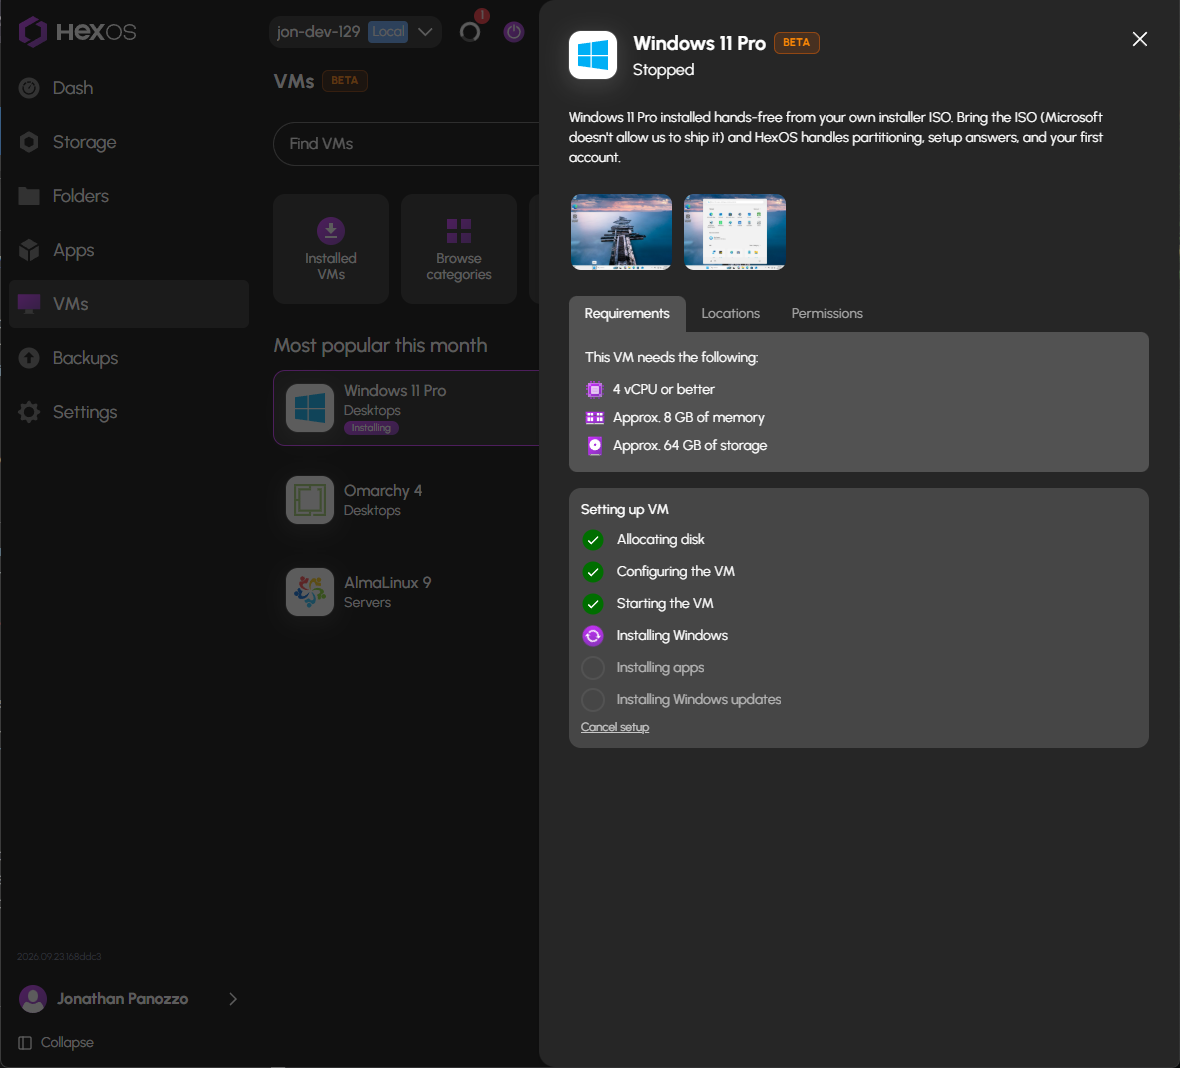This screenshot has height=1068, width=1180.
Task: Select the AlmaLinux 9 VM entry
Action: pyautogui.click(x=406, y=592)
